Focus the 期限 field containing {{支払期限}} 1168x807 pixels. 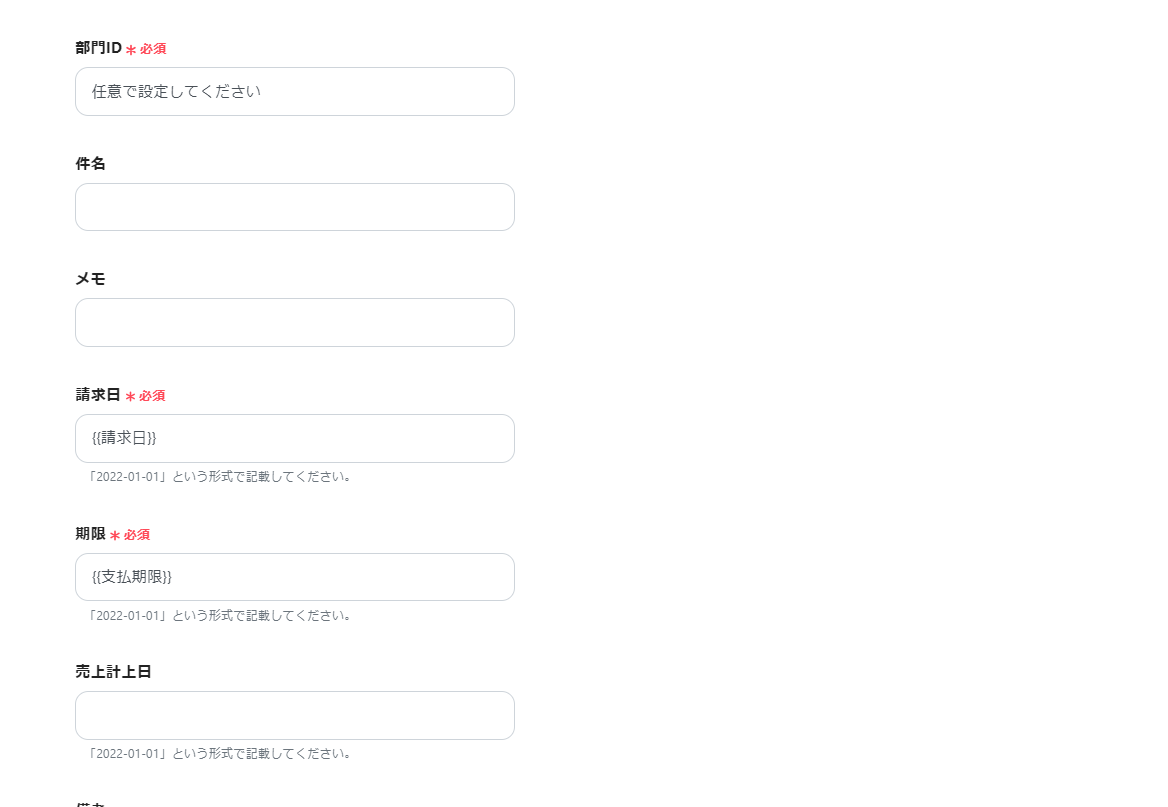point(294,577)
